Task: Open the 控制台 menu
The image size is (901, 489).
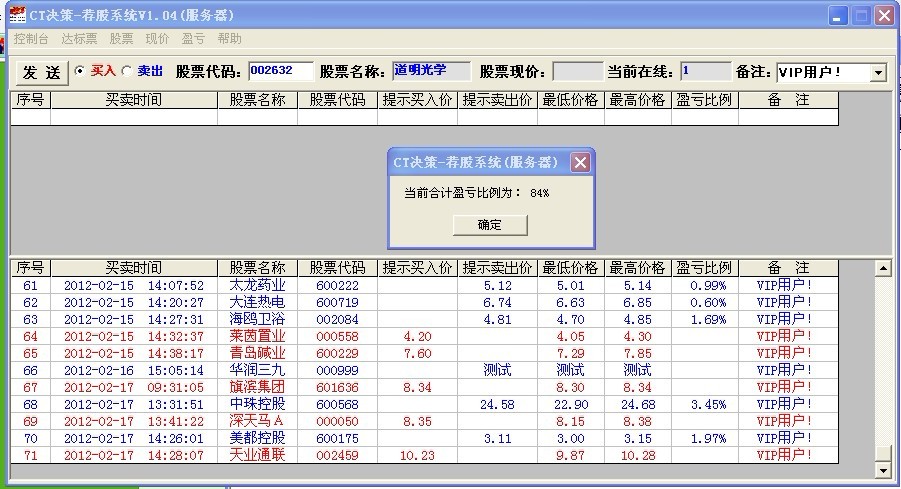Action: coord(31,38)
